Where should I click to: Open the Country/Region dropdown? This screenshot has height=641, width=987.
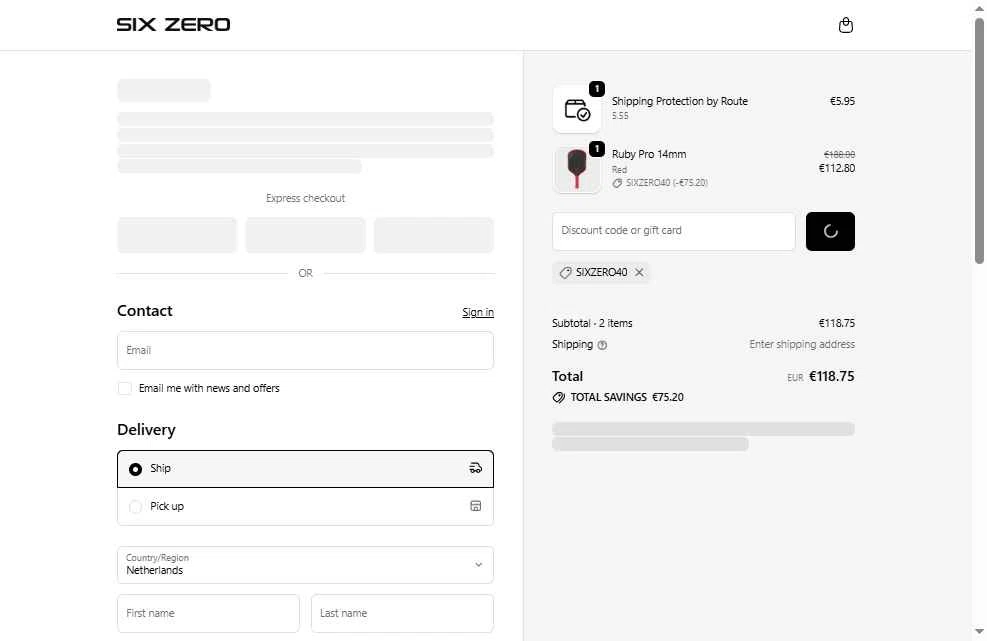click(305, 565)
